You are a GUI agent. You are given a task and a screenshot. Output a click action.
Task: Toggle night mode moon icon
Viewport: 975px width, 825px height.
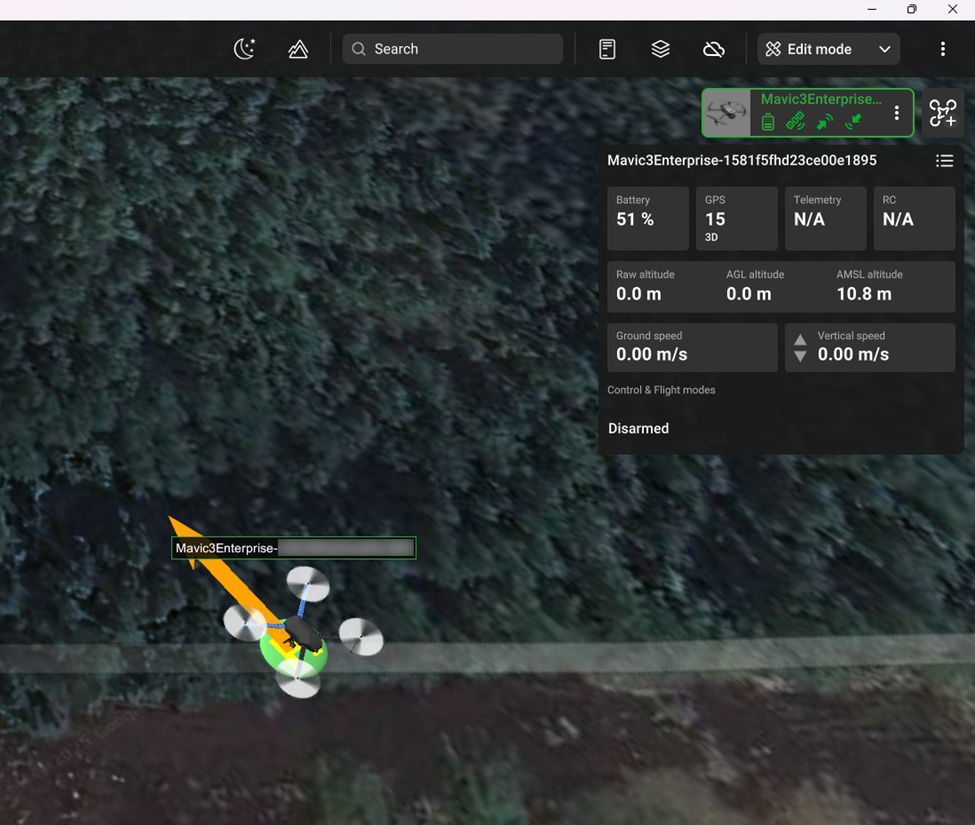pos(244,49)
